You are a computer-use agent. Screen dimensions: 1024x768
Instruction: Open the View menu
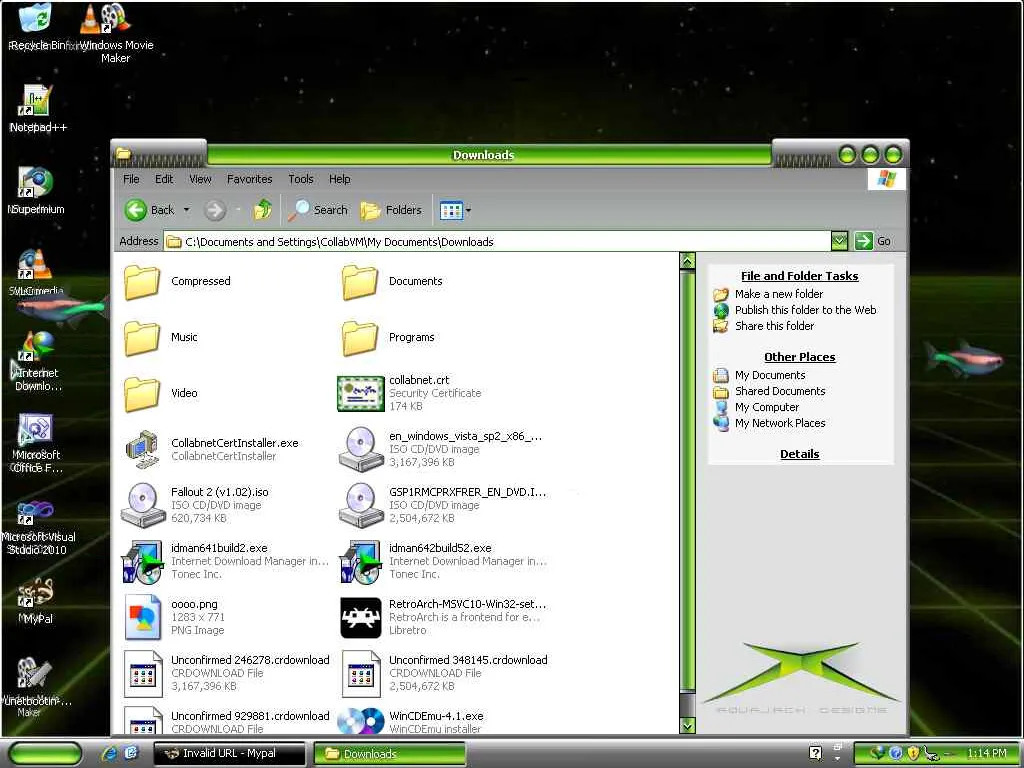(x=200, y=179)
